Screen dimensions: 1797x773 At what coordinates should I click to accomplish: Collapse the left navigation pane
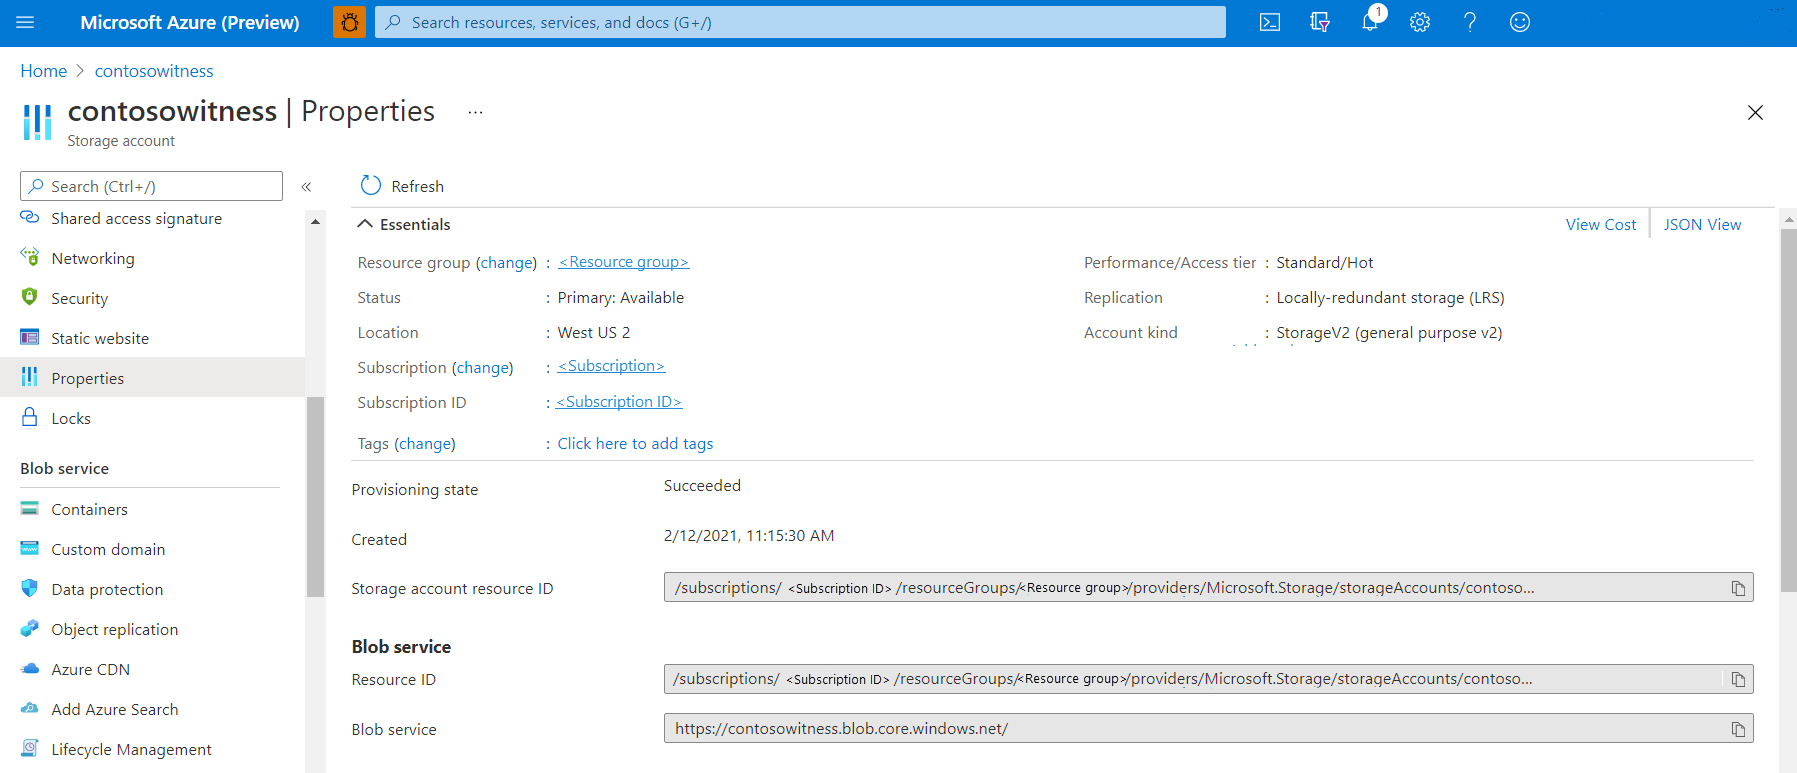307,186
